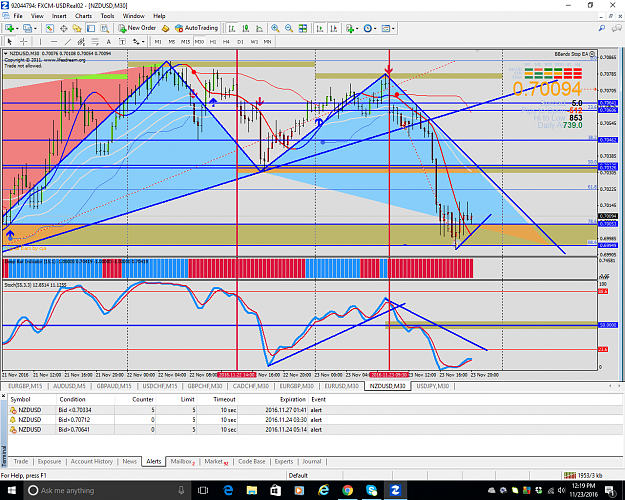625x500 pixels.
Task: Open the NZDUSD,M30 chart title triangle
Action: point(6,53)
